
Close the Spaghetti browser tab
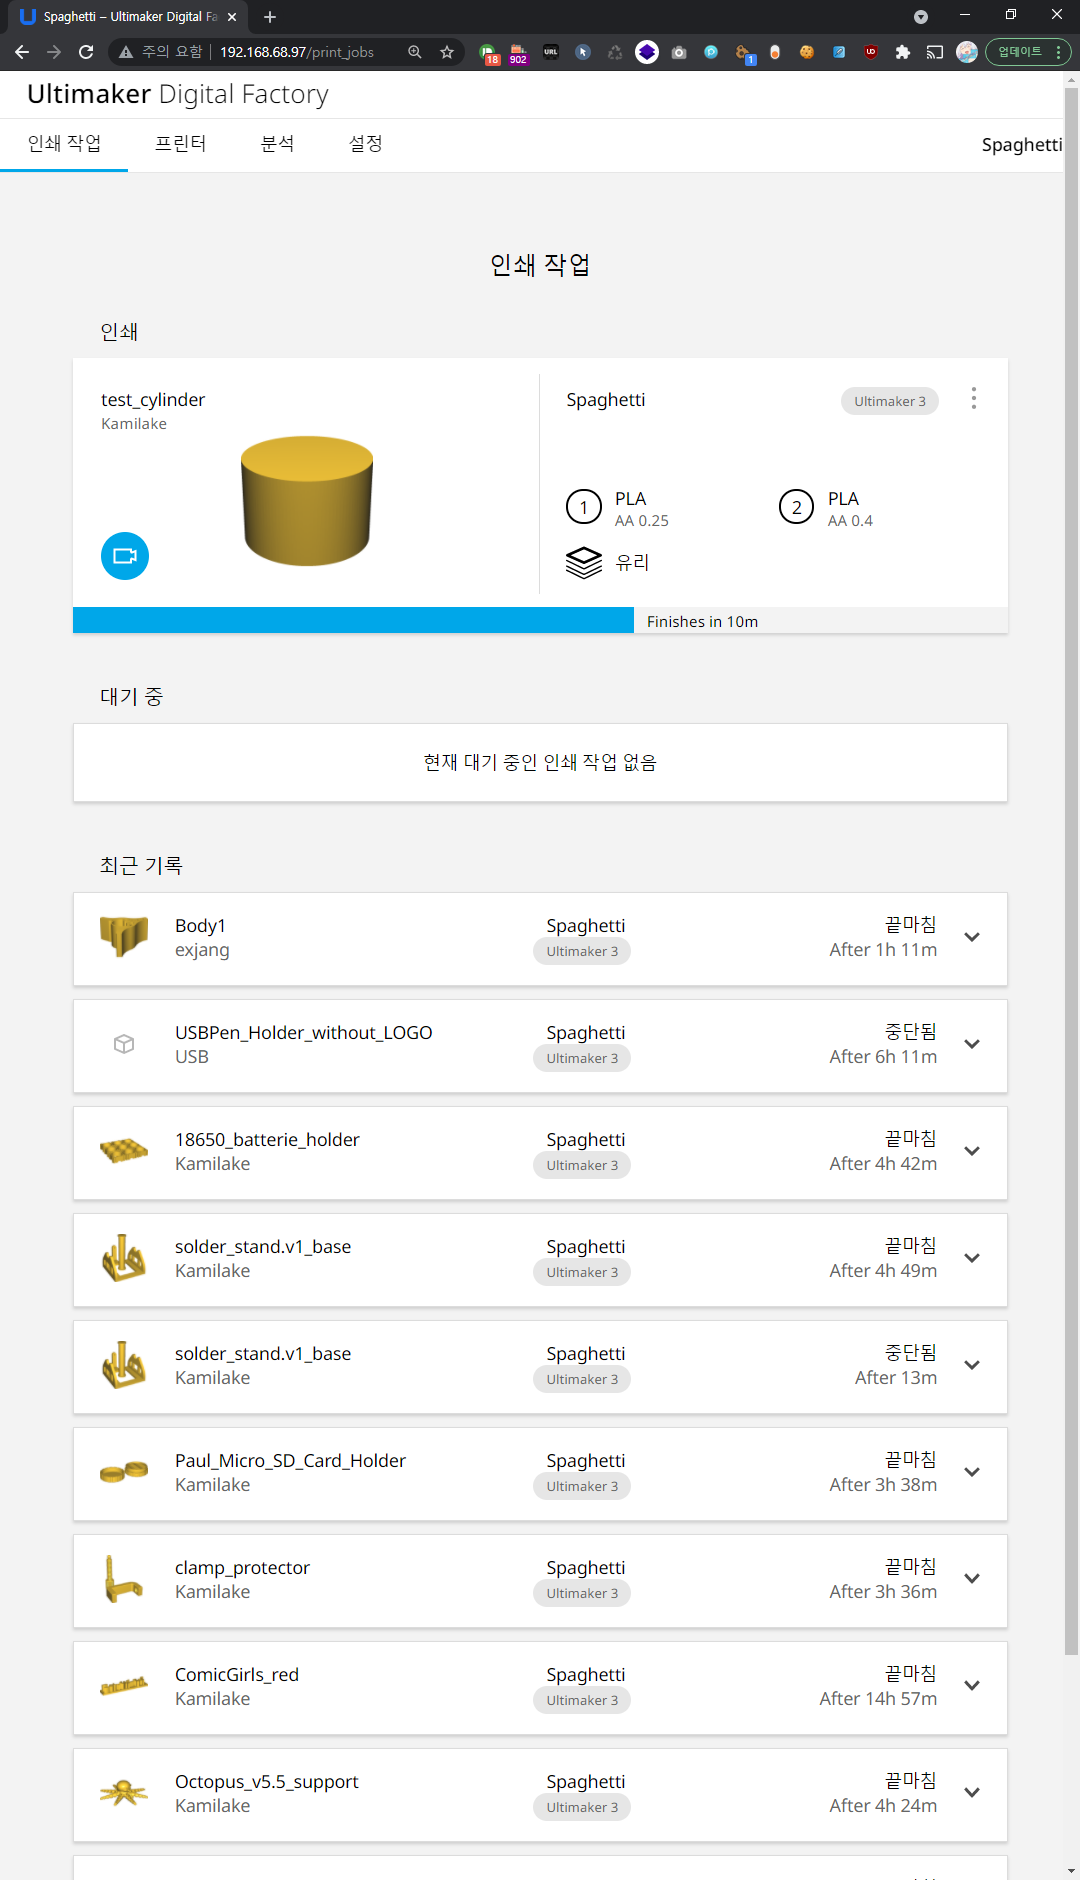[232, 17]
